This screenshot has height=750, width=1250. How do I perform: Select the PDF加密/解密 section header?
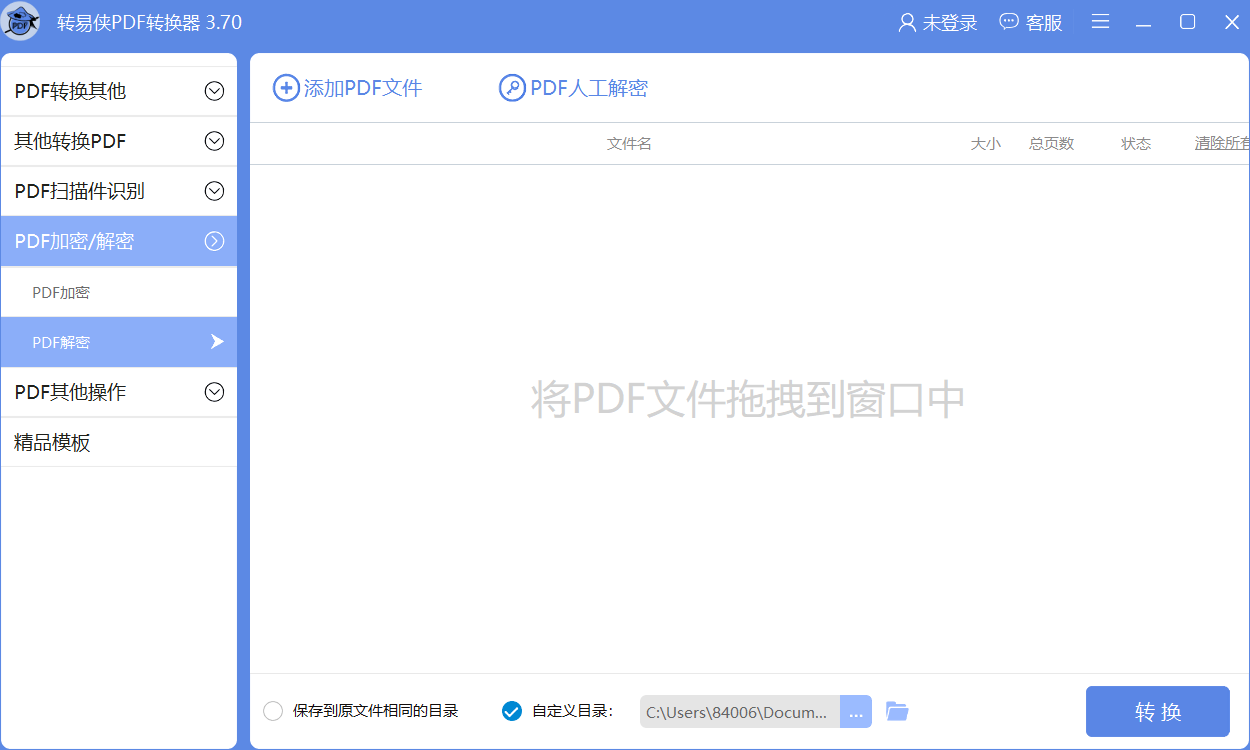click(x=119, y=241)
